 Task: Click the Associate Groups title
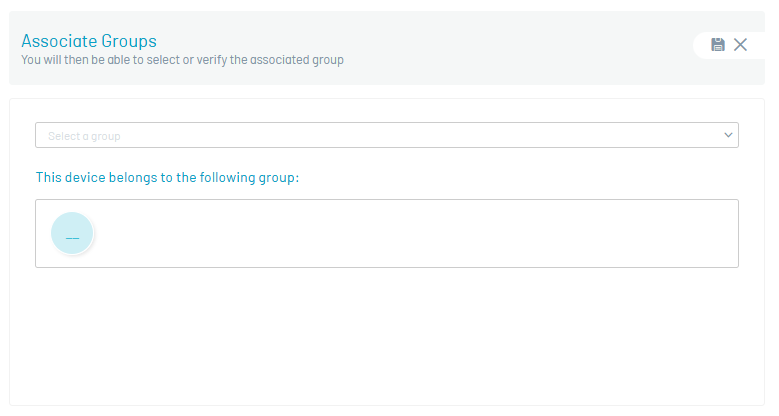(89, 41)
